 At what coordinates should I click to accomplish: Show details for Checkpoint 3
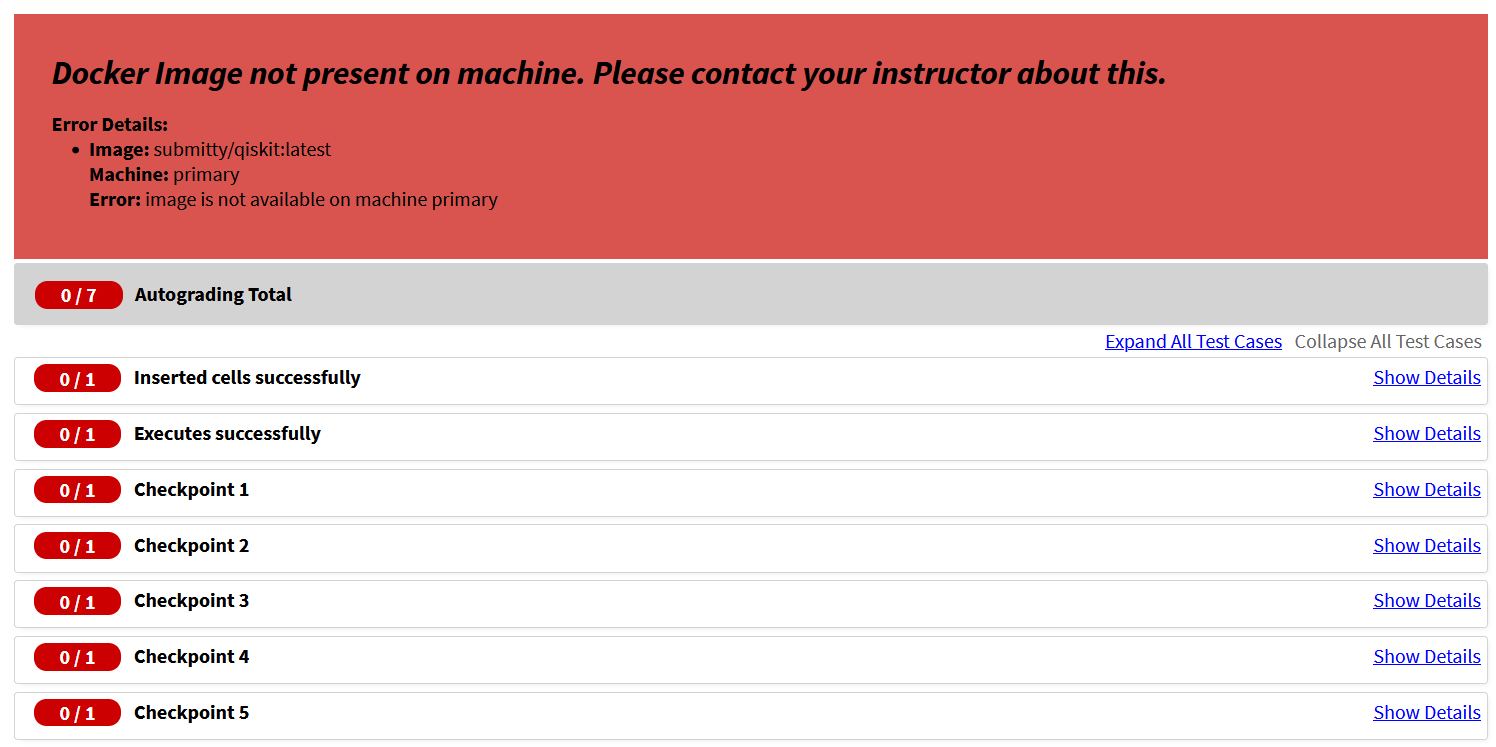(1427, 601)
